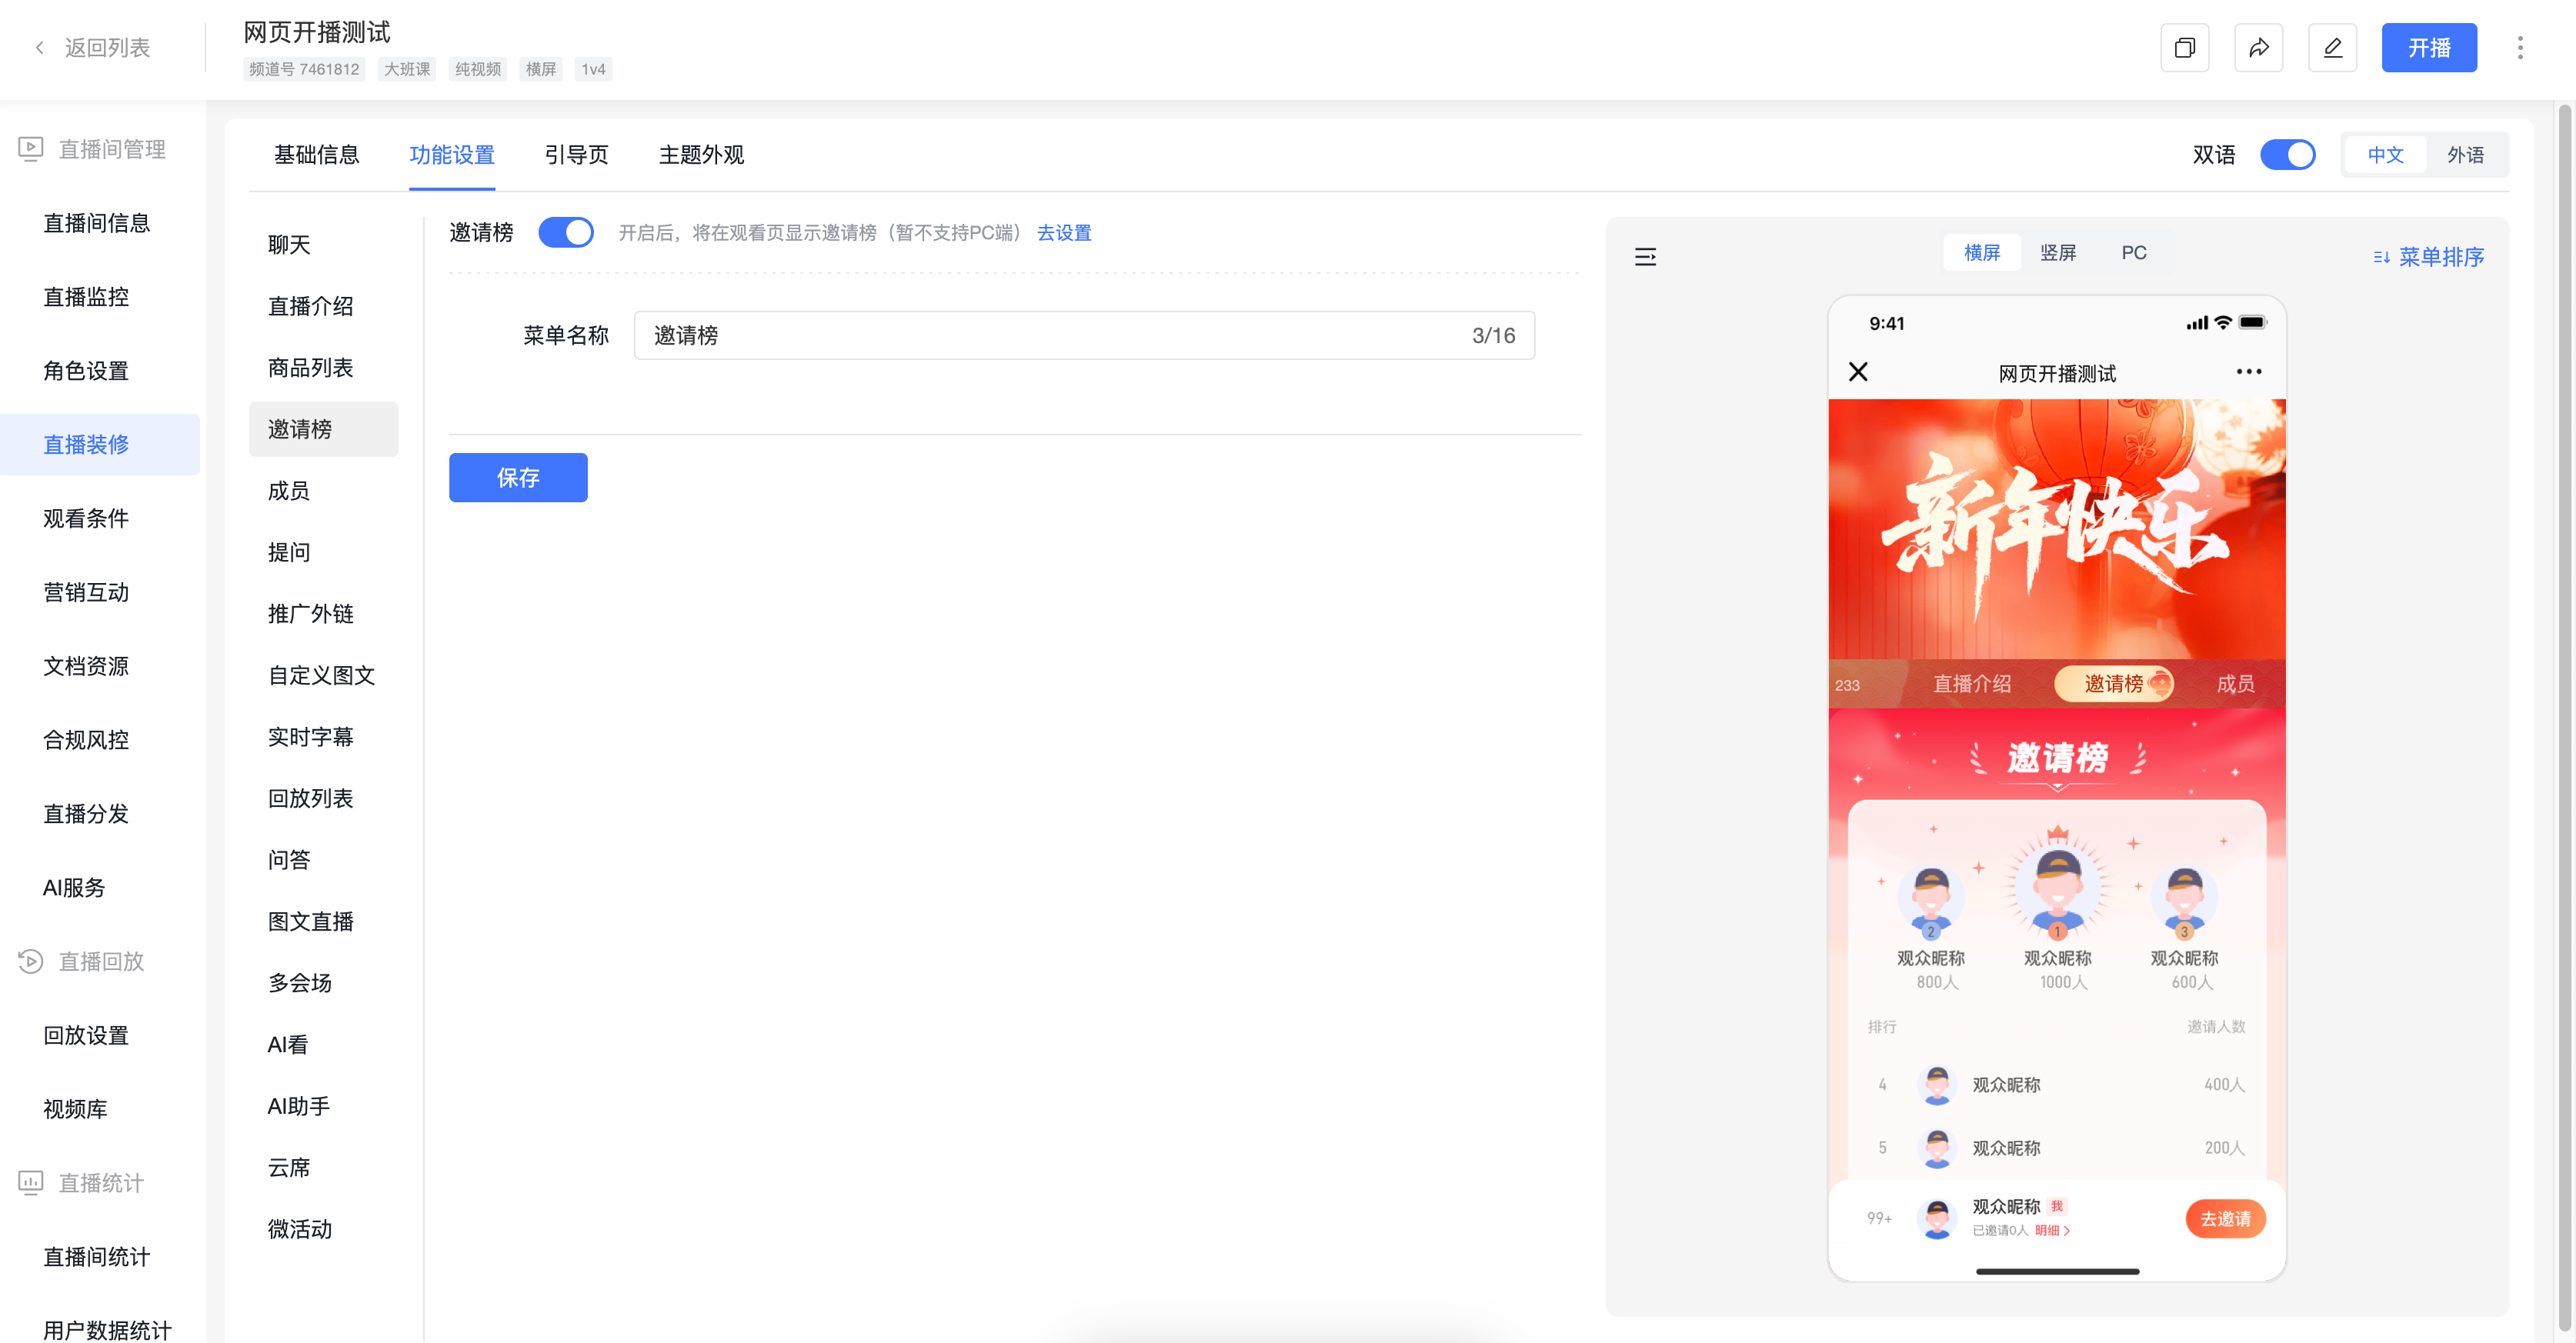Viewport: 2576px width, 1343px height.
Task: Open 直播间统计 in sidebar
Action: tap(97, 1258)
